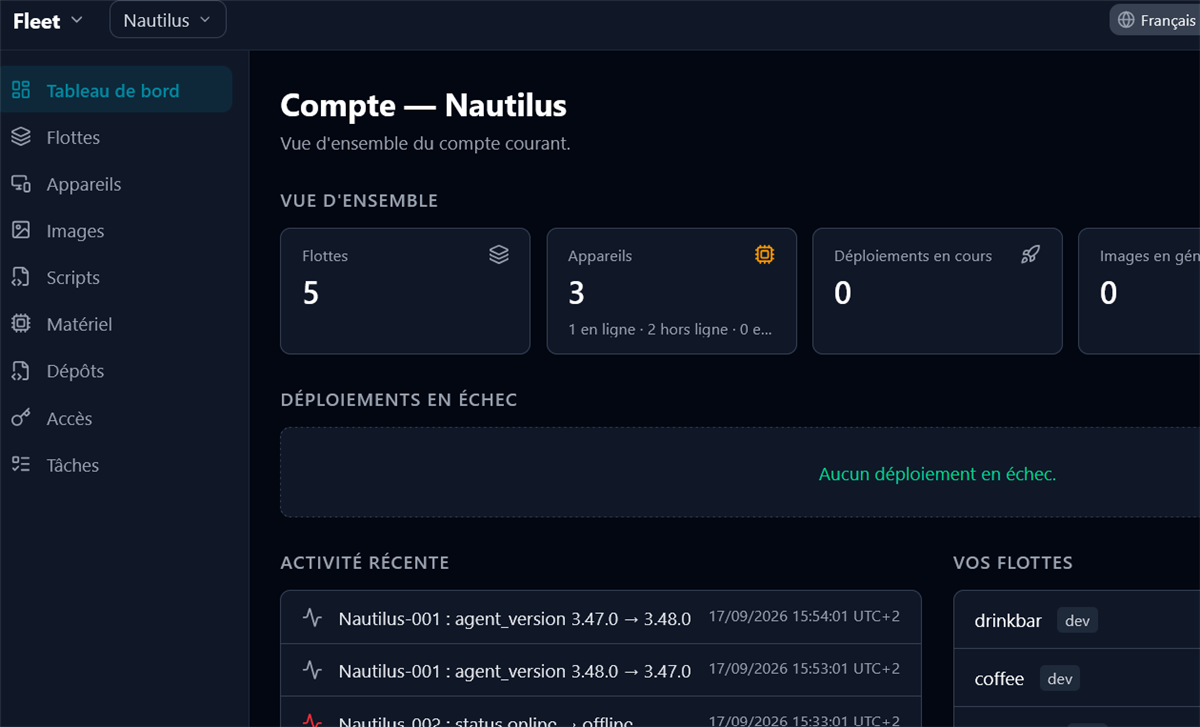Image resolution: width=1200 pixels, height=727 pixels.
Task: Open Nautilus-002 status activity row
Action: click(x=601, y=714)
